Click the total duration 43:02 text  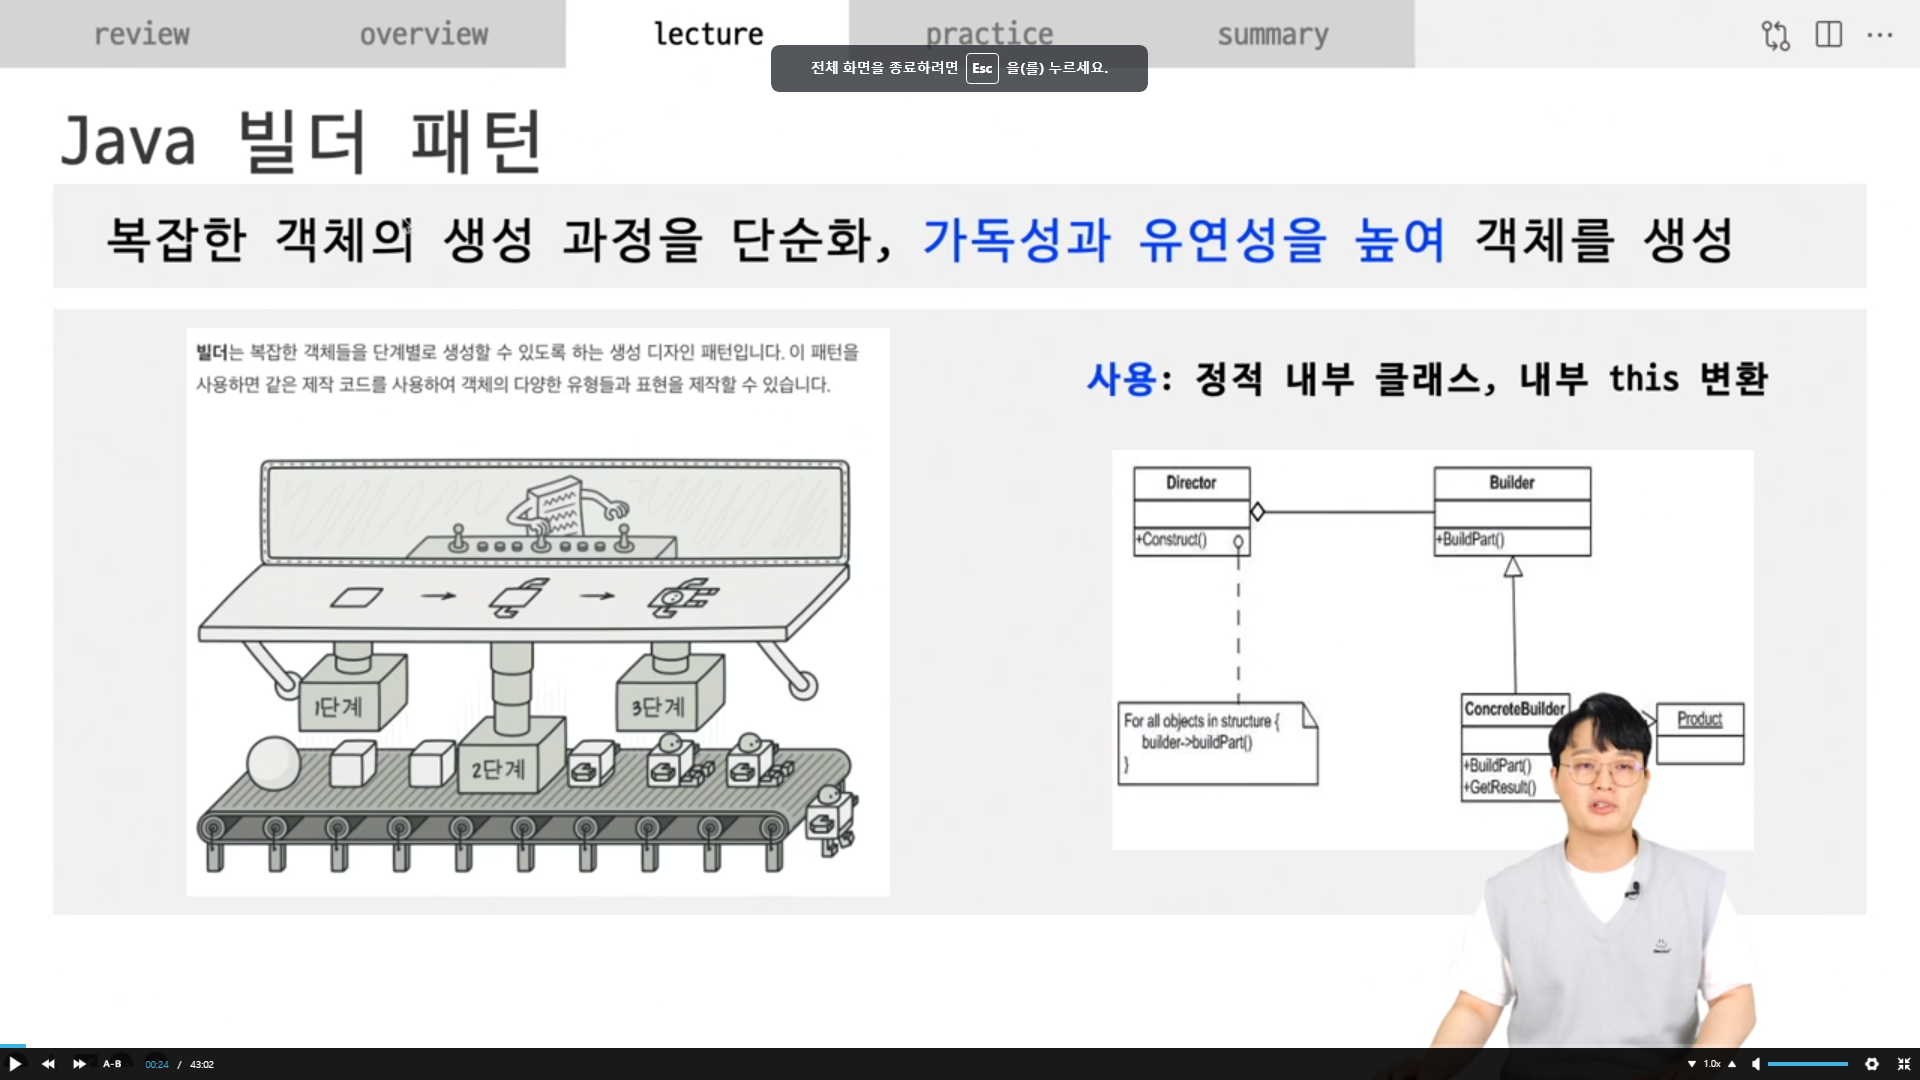[x=202, y=1064]
